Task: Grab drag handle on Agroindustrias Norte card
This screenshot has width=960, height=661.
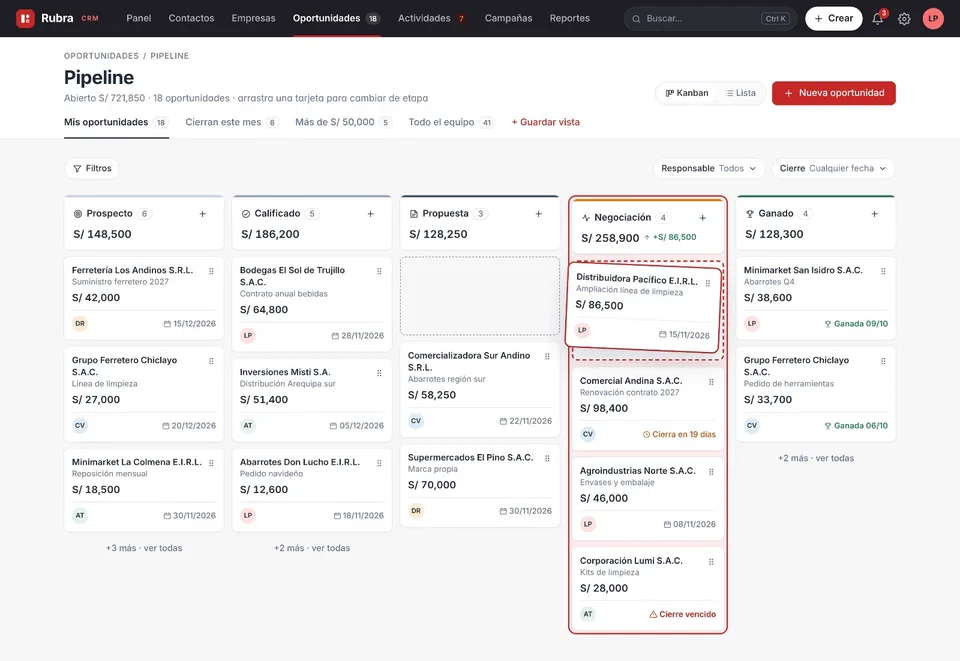Action: [x=711, y=472]
